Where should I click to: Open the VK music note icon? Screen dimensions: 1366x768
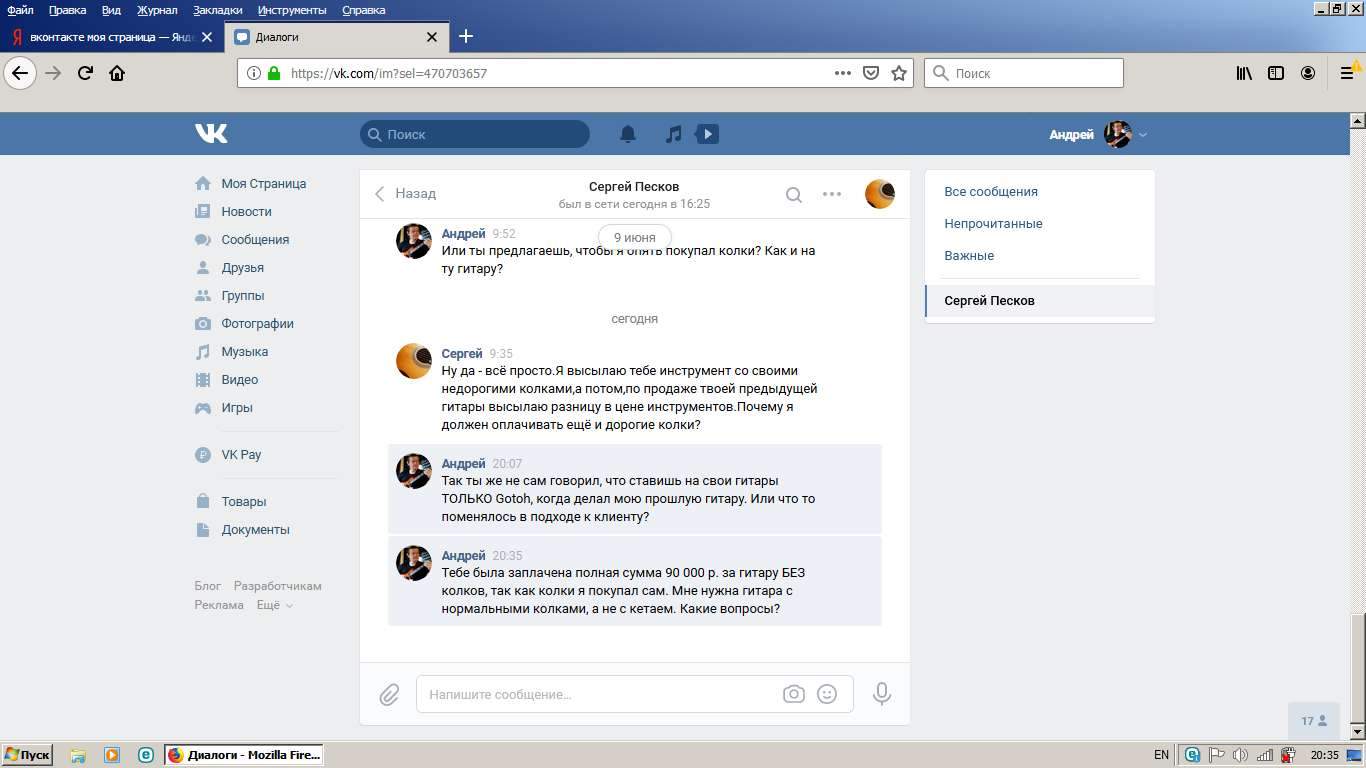click(x=674, y=134)
